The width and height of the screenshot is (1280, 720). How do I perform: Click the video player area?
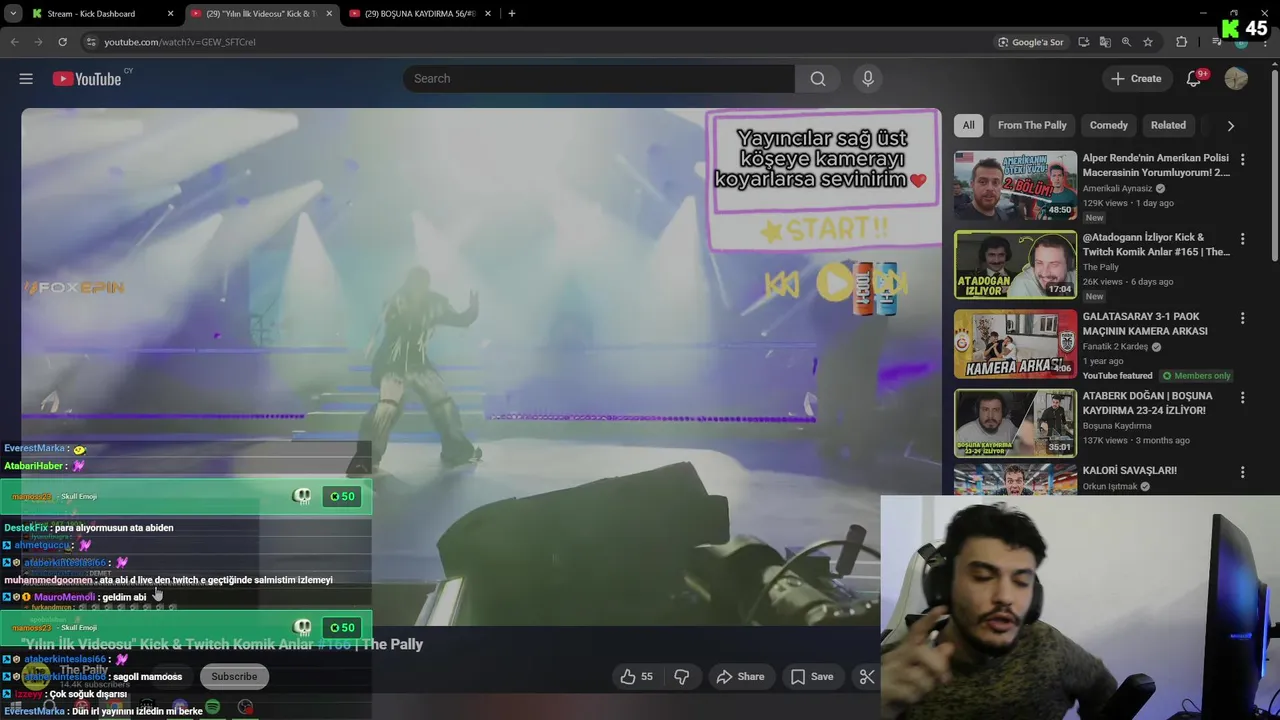[x=480, y=366]
